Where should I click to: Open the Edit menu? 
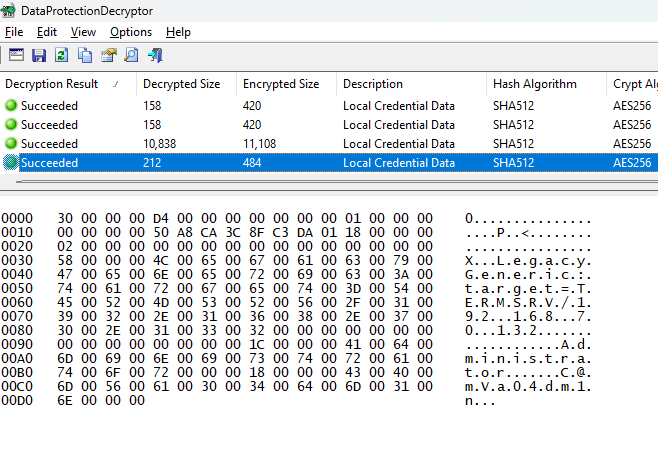(x=47, y=32)
